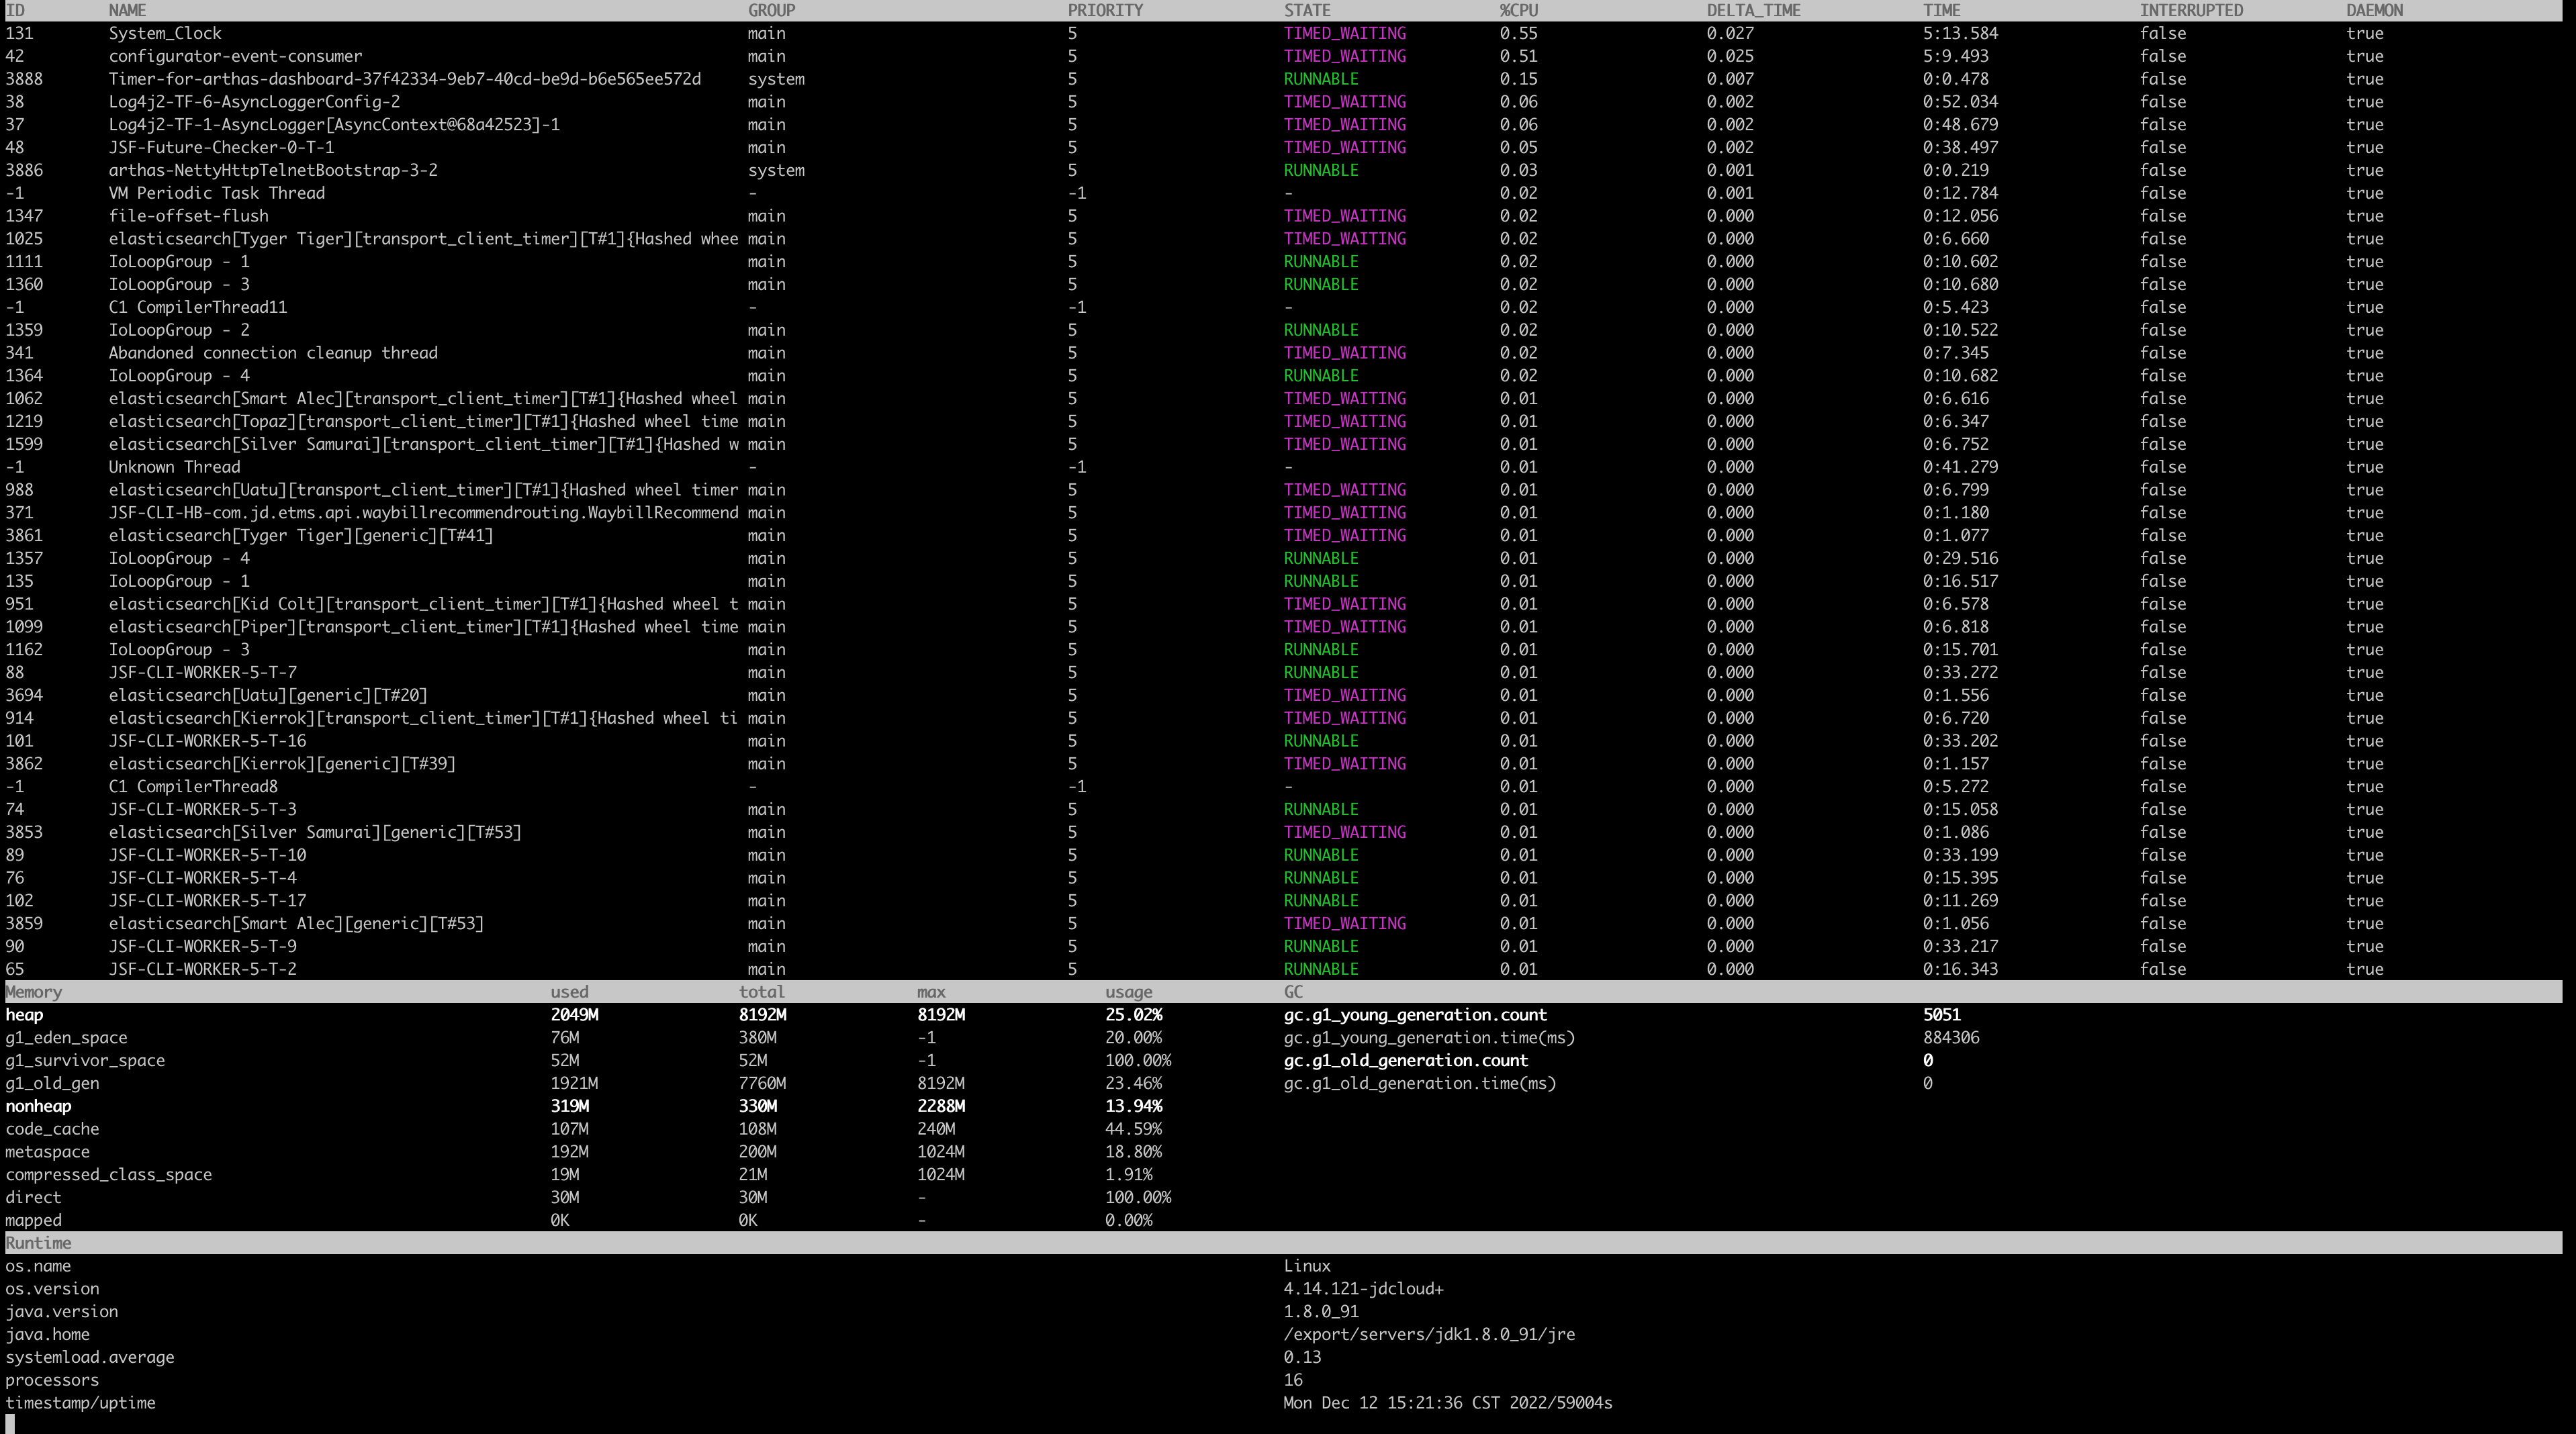Screen dimensions: 2576x1434
Task: Select the heap memory row label
Action: (x=24, y=1015)
